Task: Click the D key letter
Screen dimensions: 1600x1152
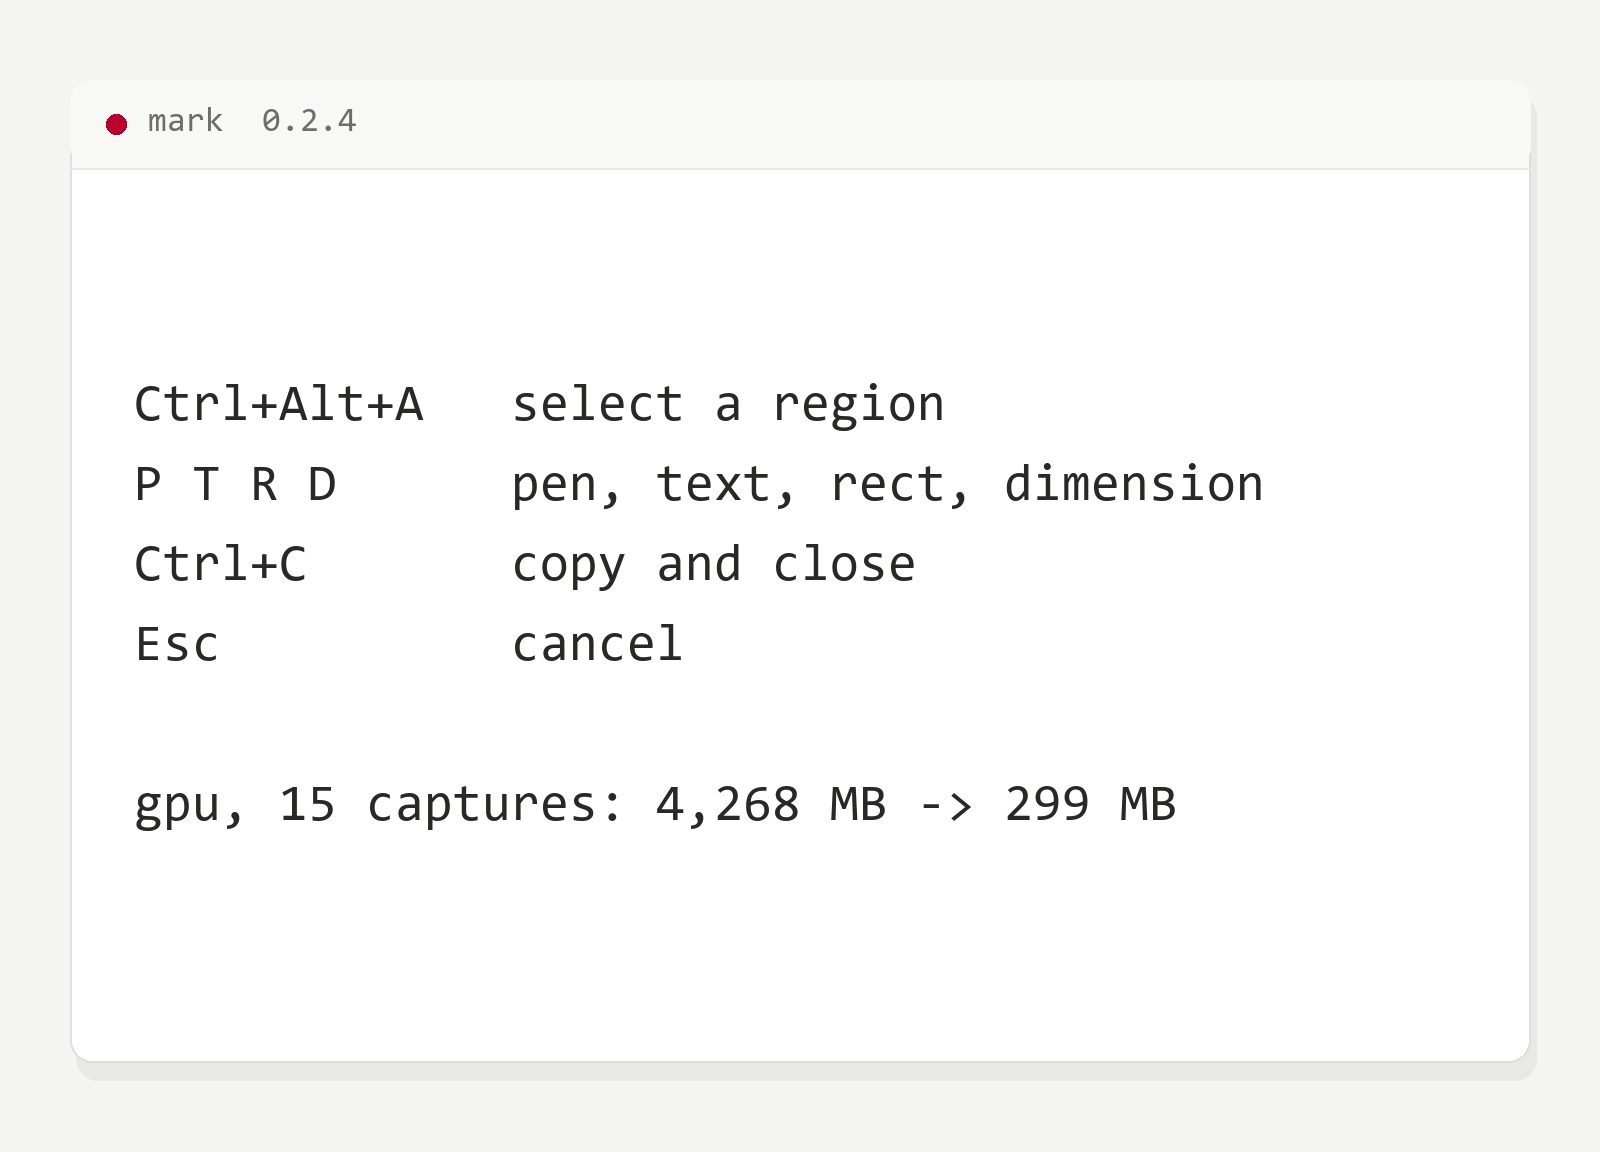Action: [322, 484]
